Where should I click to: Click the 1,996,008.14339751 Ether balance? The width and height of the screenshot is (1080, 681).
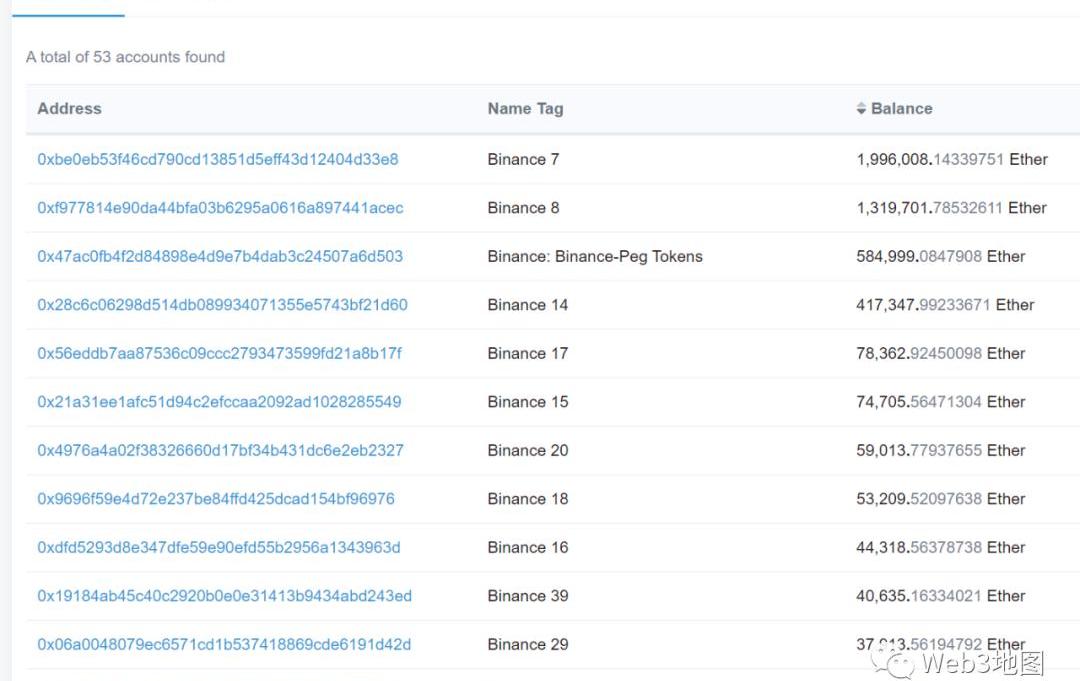click(952, 160)
